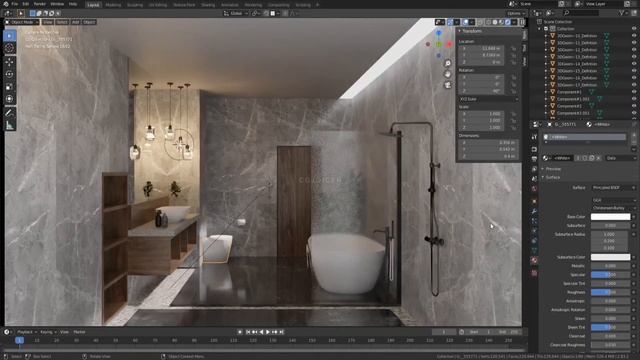Screen dimensions: 640x360
Task: Open the Material properties tab icon
Action: coord(534,260)
